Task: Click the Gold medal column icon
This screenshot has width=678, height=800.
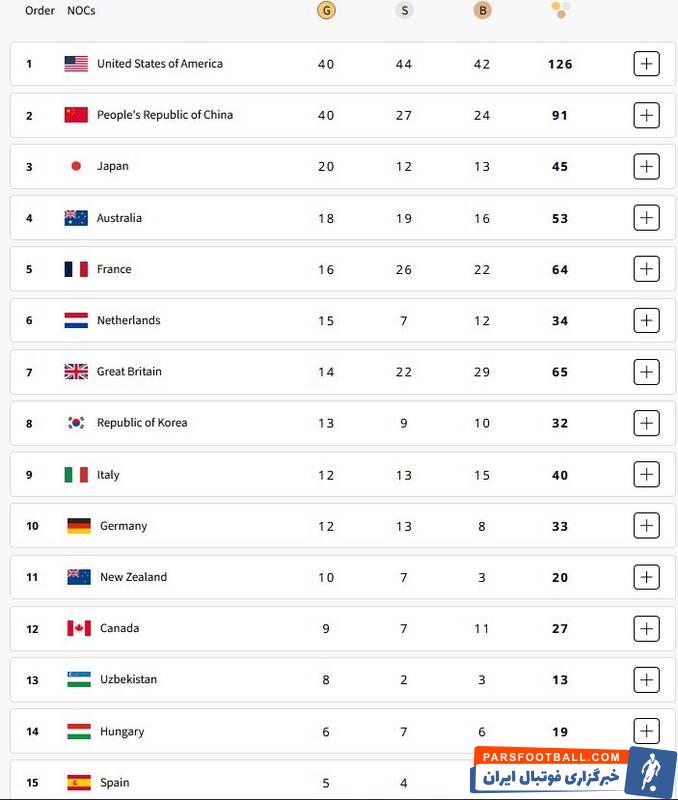Action: 326,11
